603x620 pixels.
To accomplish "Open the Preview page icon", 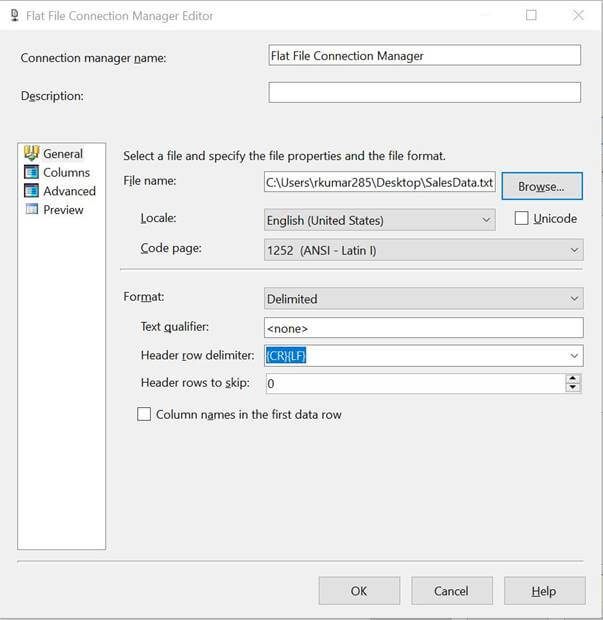I will click(32, 209).
